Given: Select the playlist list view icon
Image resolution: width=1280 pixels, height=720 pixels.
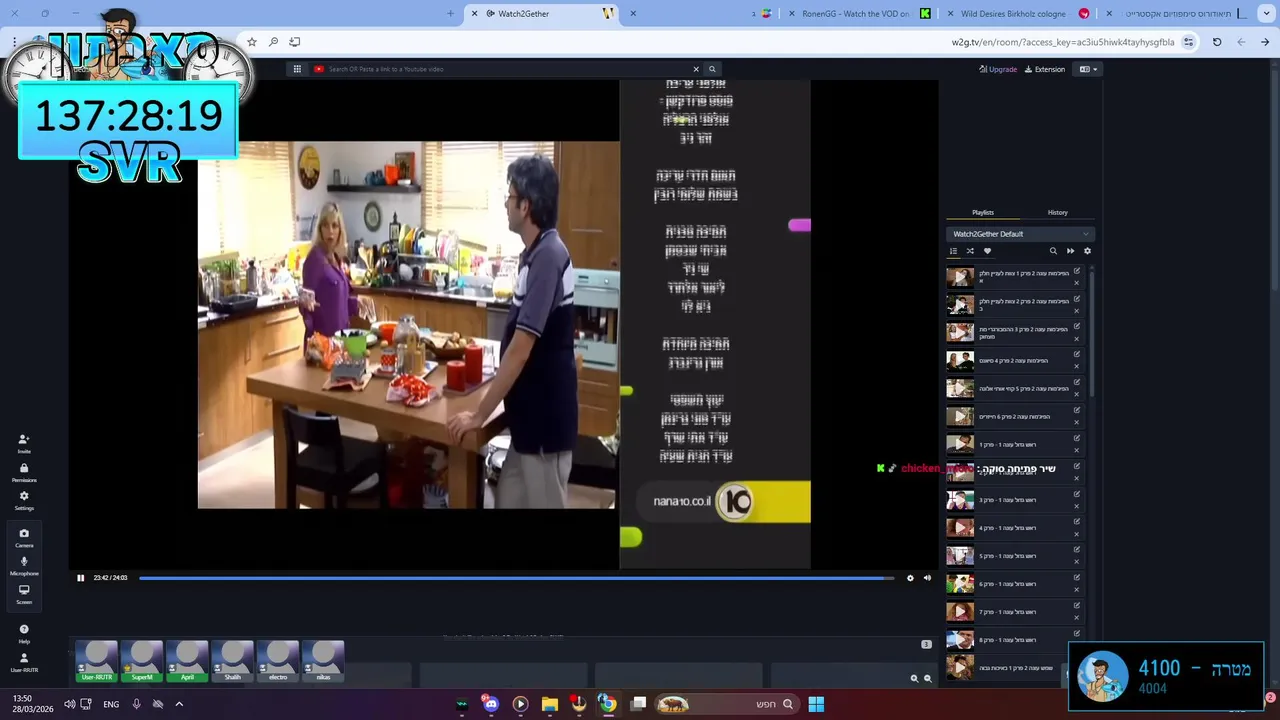Looking at the screenshot, I should [953, 251].
